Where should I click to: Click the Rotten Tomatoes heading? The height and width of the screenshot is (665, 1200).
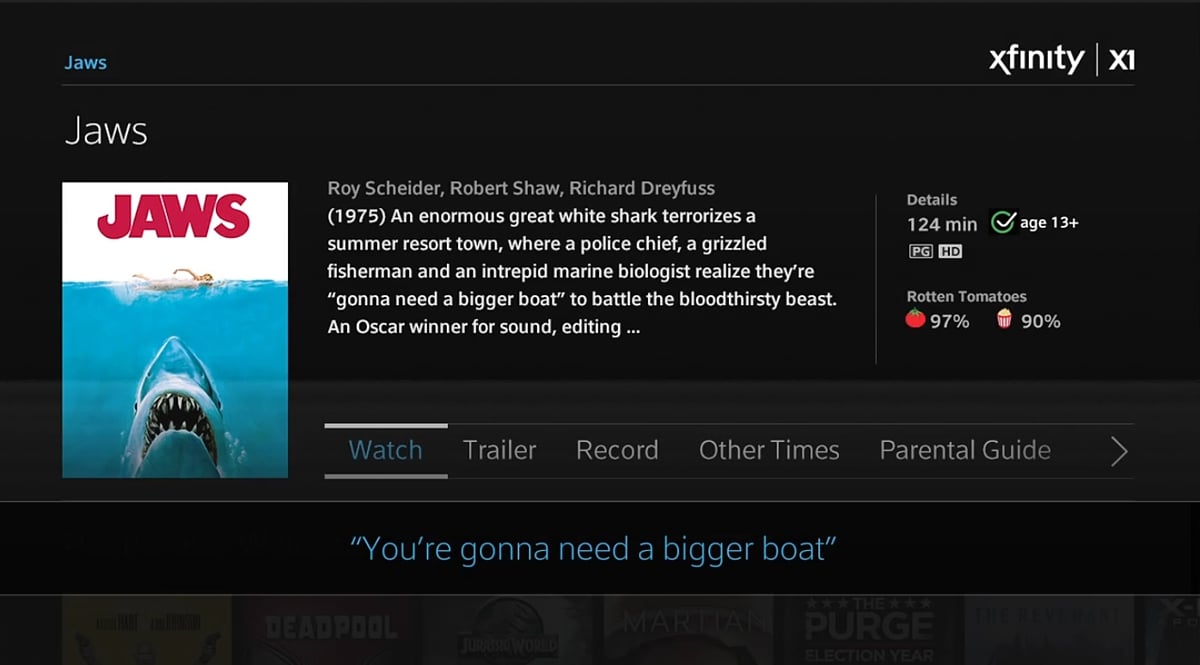[x=966, y=297]
